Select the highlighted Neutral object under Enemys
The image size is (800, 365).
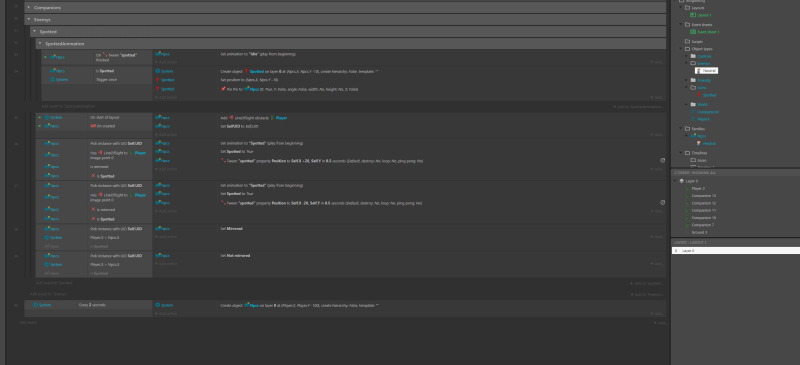point(707,70)
